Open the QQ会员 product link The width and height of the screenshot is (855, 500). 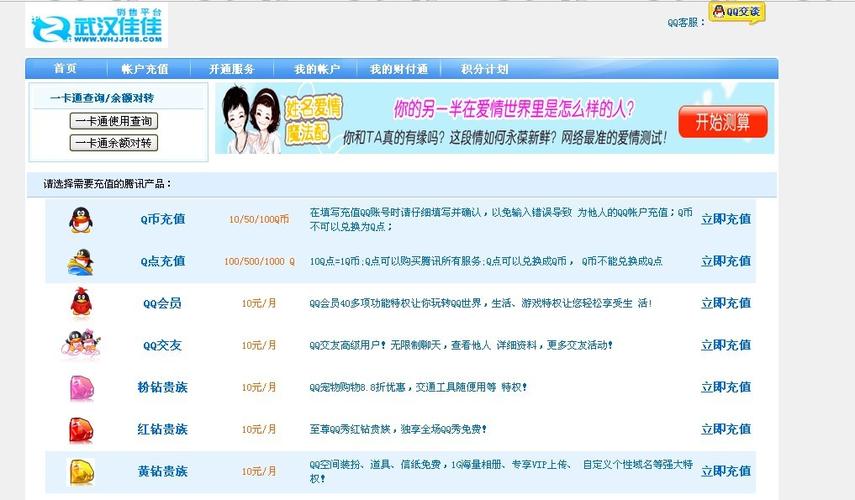(x=162, y=303)
